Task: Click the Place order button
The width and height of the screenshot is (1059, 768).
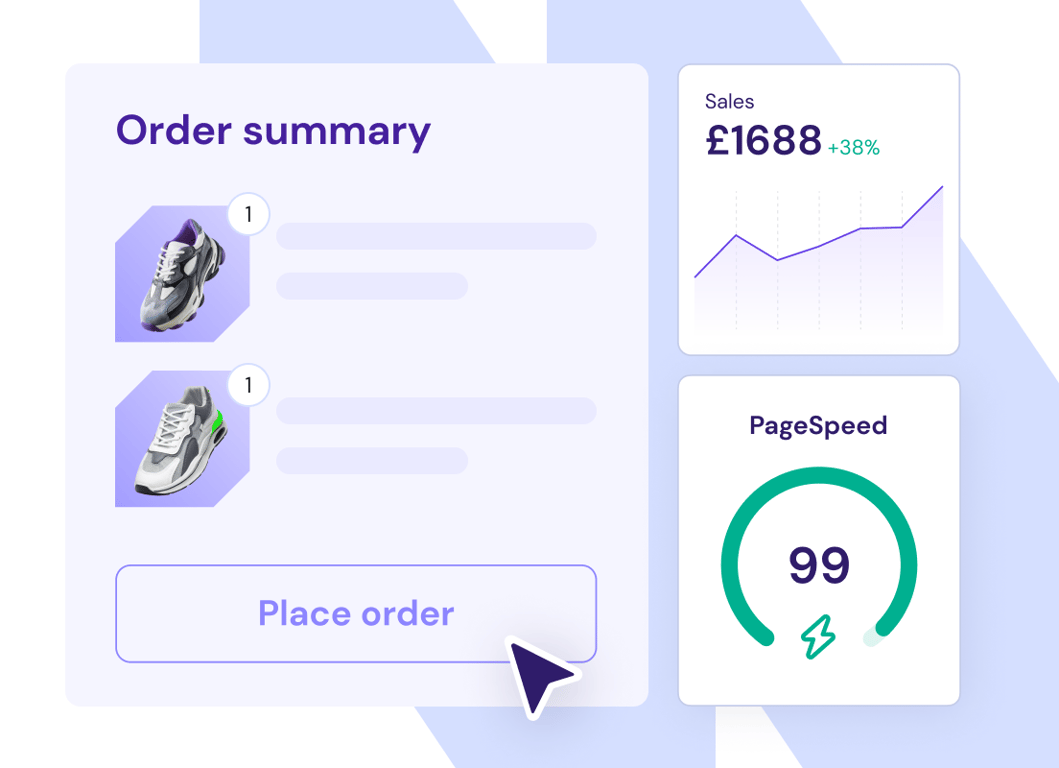Action: click(356, 613)
